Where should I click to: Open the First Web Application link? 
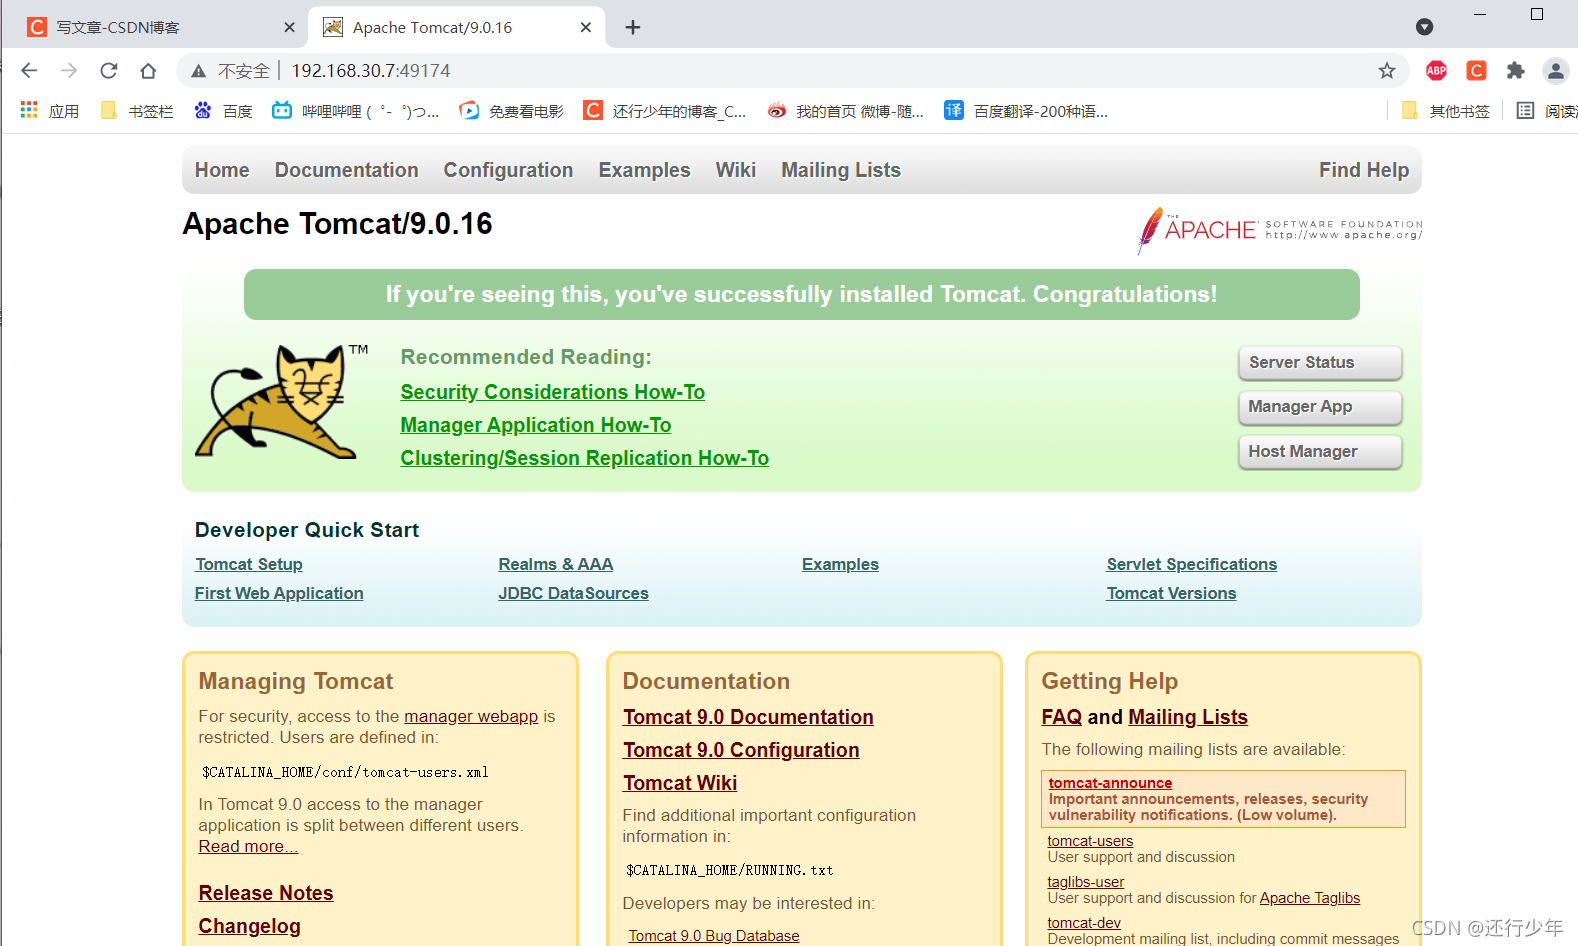pyautogui.click(x=279, y=593)
